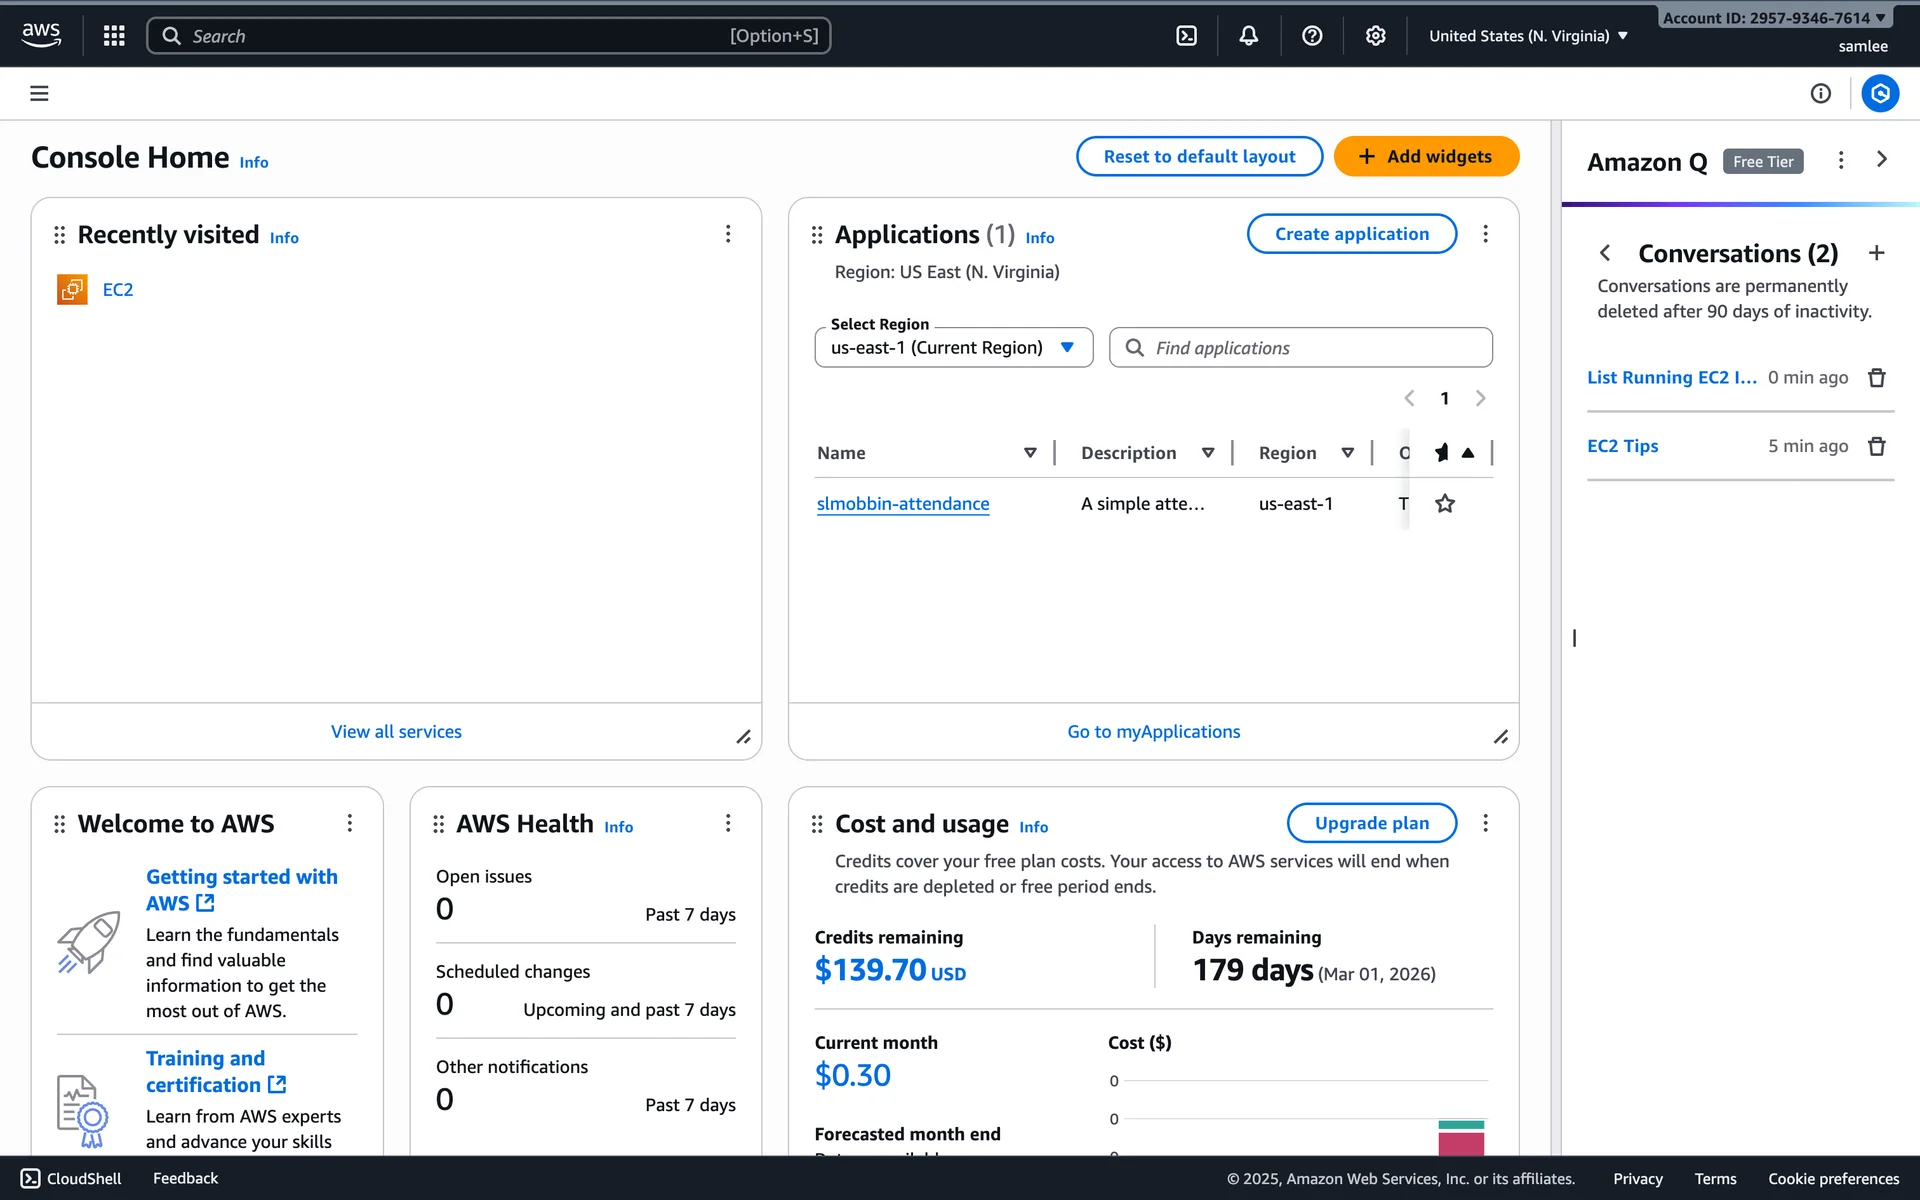Collapse Amazon Q panel with right chevron
The width and height of the screenshot is (1920, 1200).
tap(1882, 160)
